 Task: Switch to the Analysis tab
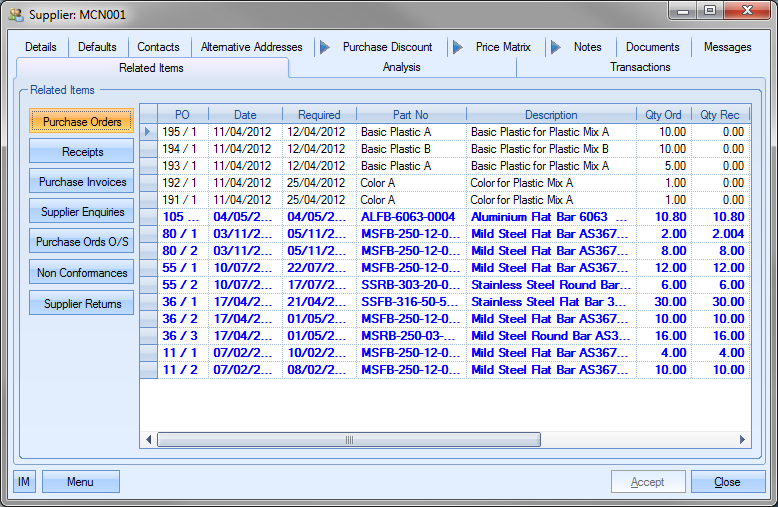click(401, 68)
